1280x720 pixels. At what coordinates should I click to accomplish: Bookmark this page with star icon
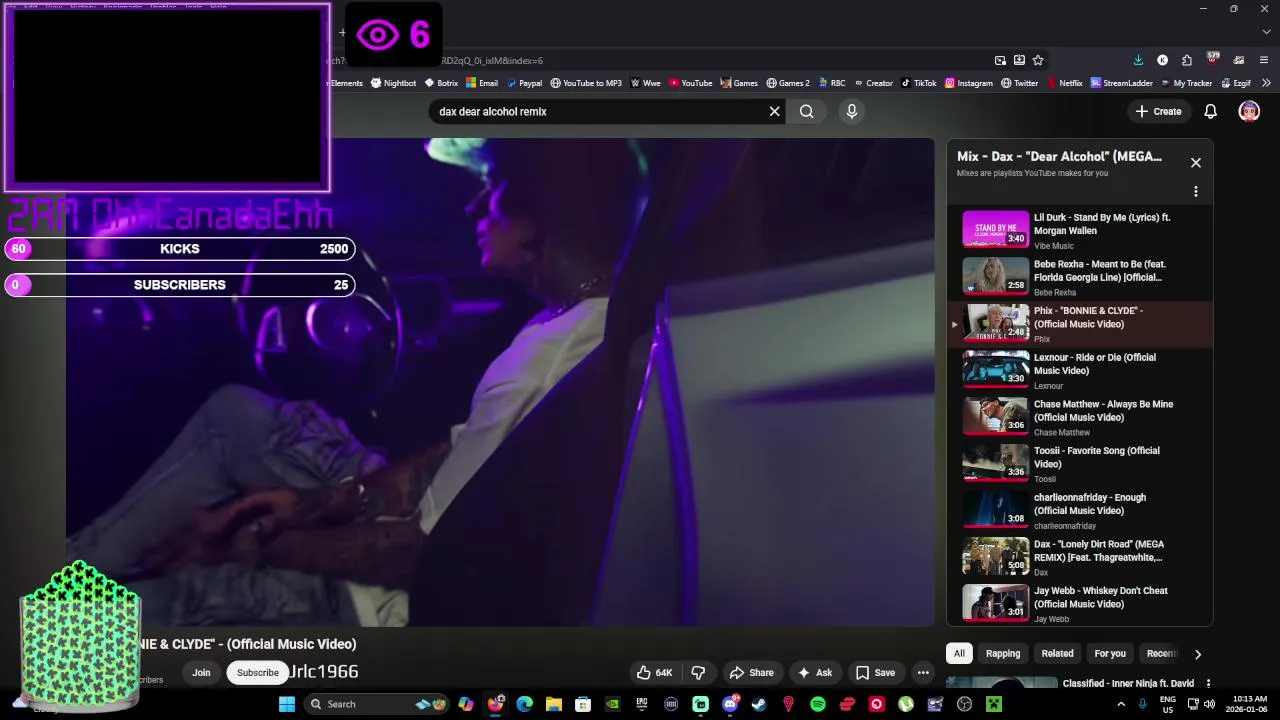coord(1038,60)
